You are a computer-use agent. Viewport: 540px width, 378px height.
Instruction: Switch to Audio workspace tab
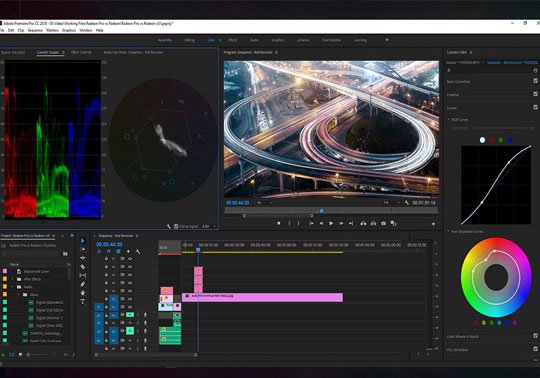coord(254,40)
